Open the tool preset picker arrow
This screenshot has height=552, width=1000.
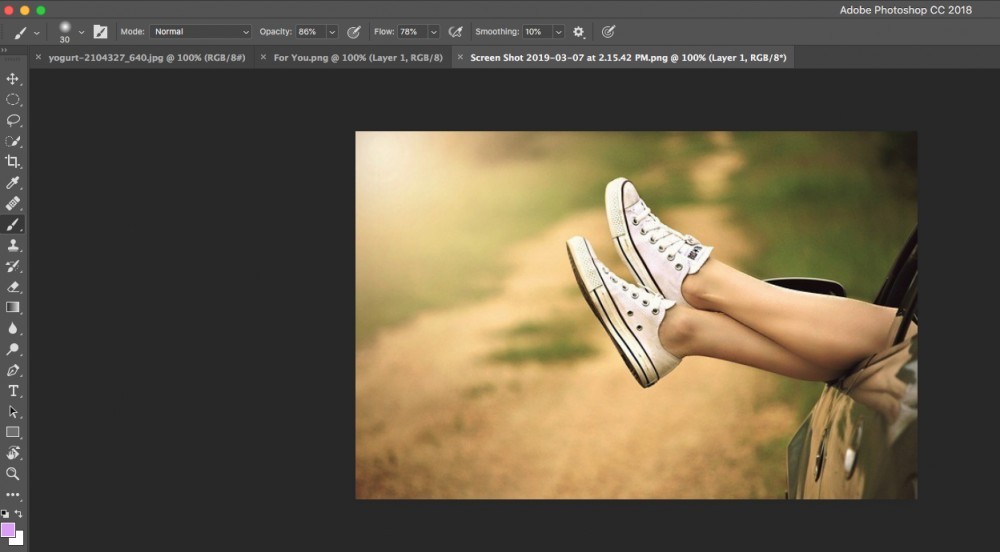click(x=36, y=33)
